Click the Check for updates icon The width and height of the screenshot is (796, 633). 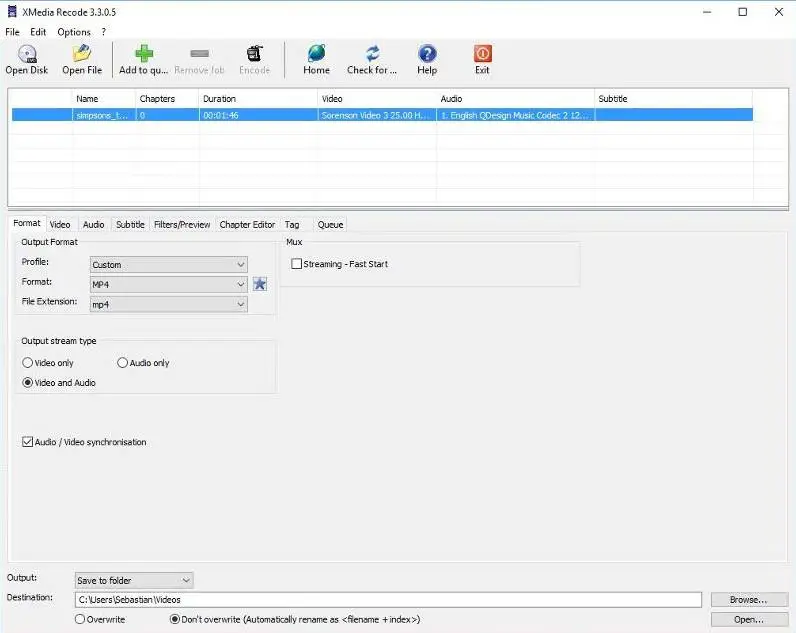(x=372, y=53)
